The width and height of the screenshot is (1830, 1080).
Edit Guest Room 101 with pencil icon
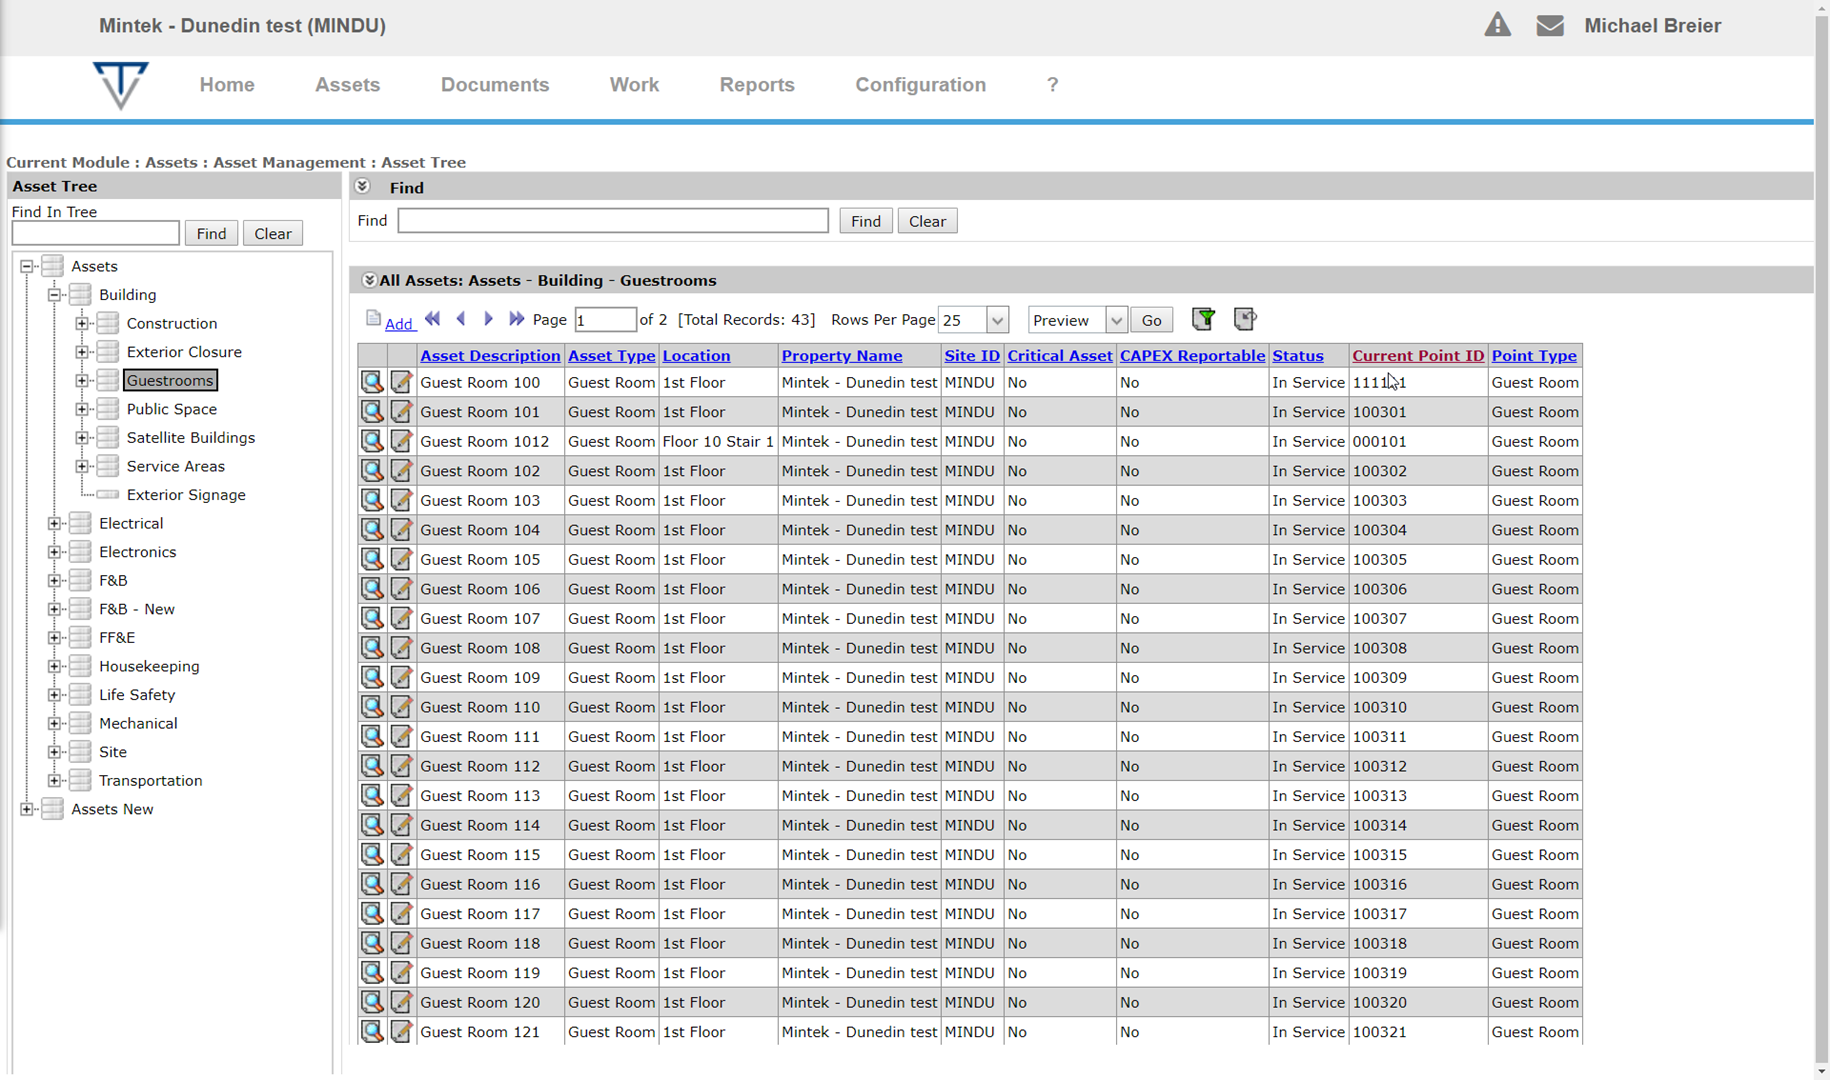tap(401, 412)
